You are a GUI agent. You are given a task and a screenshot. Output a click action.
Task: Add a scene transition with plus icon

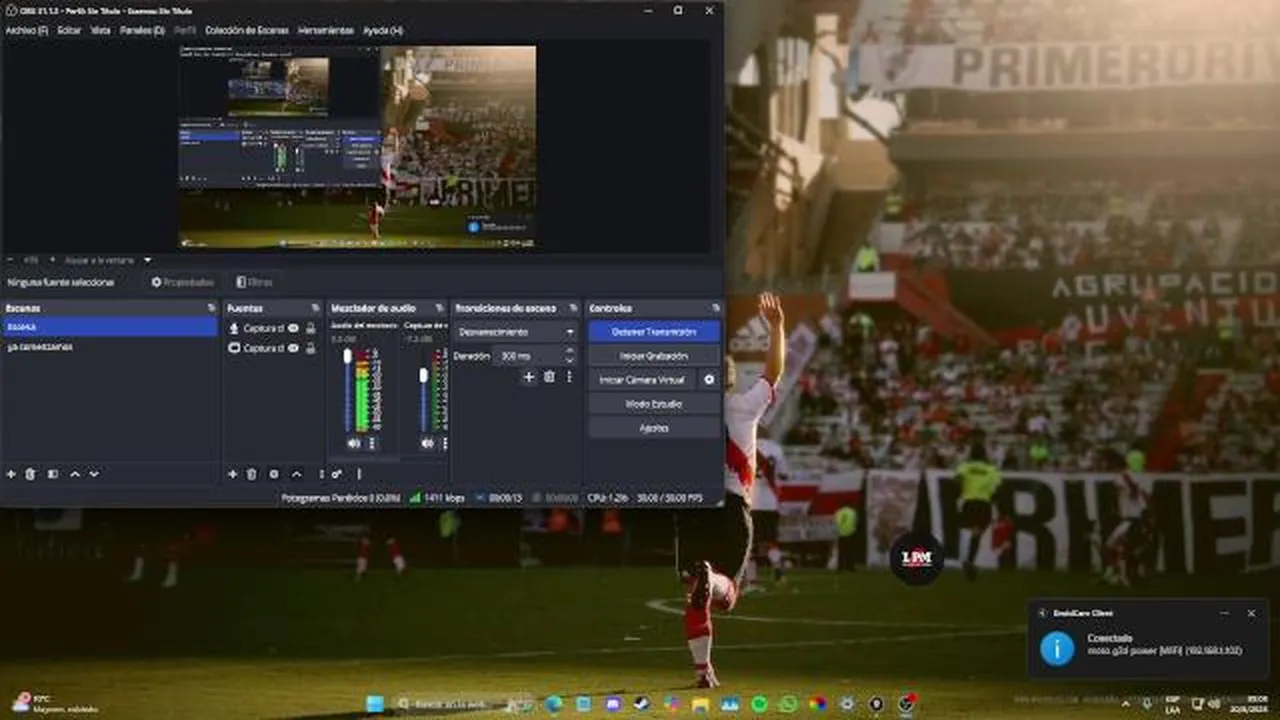[x=529, y=377]
